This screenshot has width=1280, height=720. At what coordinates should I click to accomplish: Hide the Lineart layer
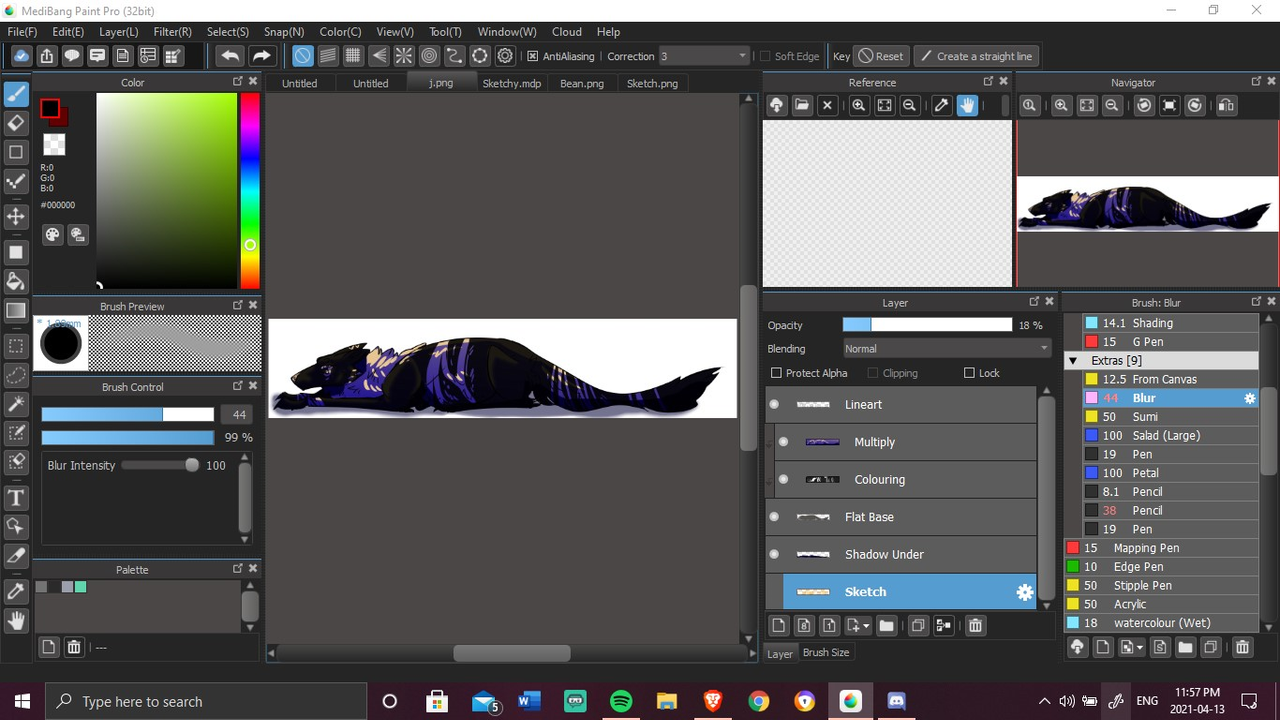774,405
